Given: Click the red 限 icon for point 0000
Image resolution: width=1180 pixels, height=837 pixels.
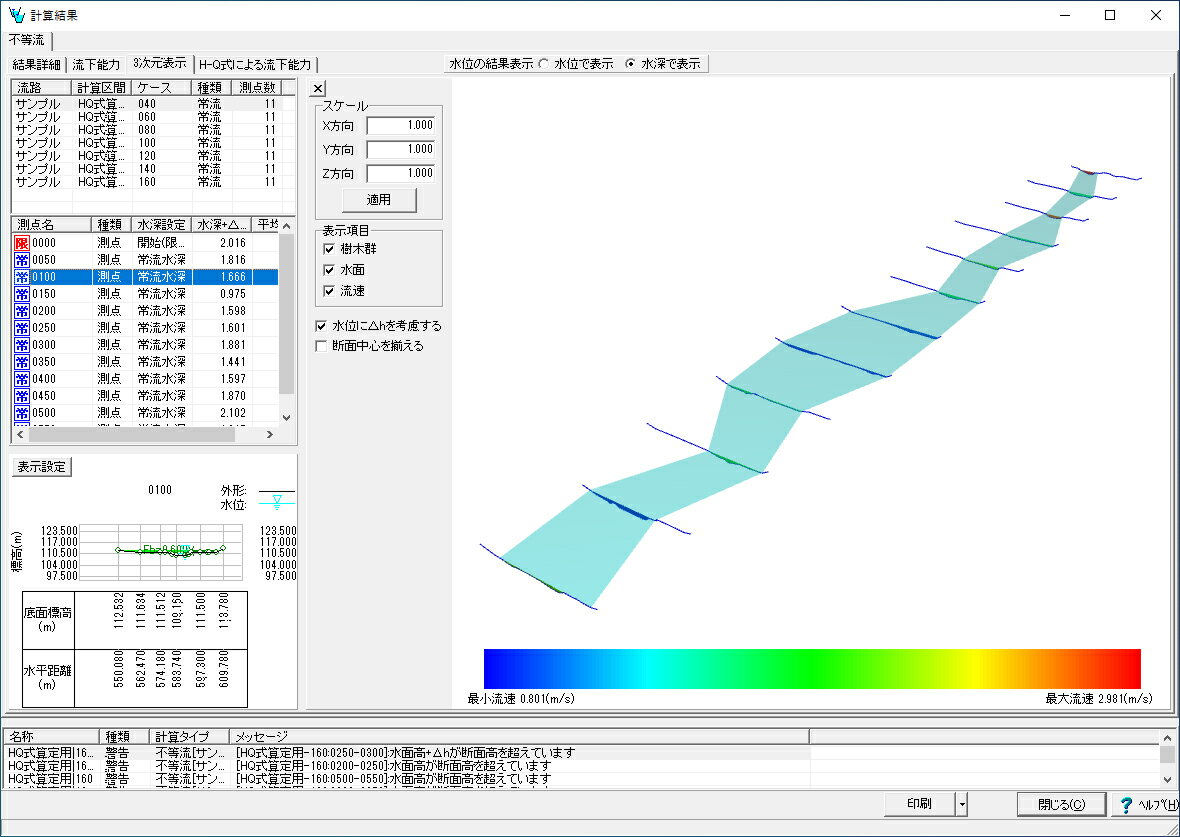Looking at the screenshot, I should [21, 243].
